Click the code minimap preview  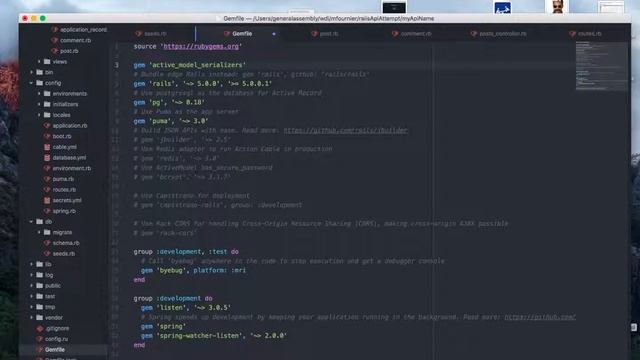pos(602,65)
